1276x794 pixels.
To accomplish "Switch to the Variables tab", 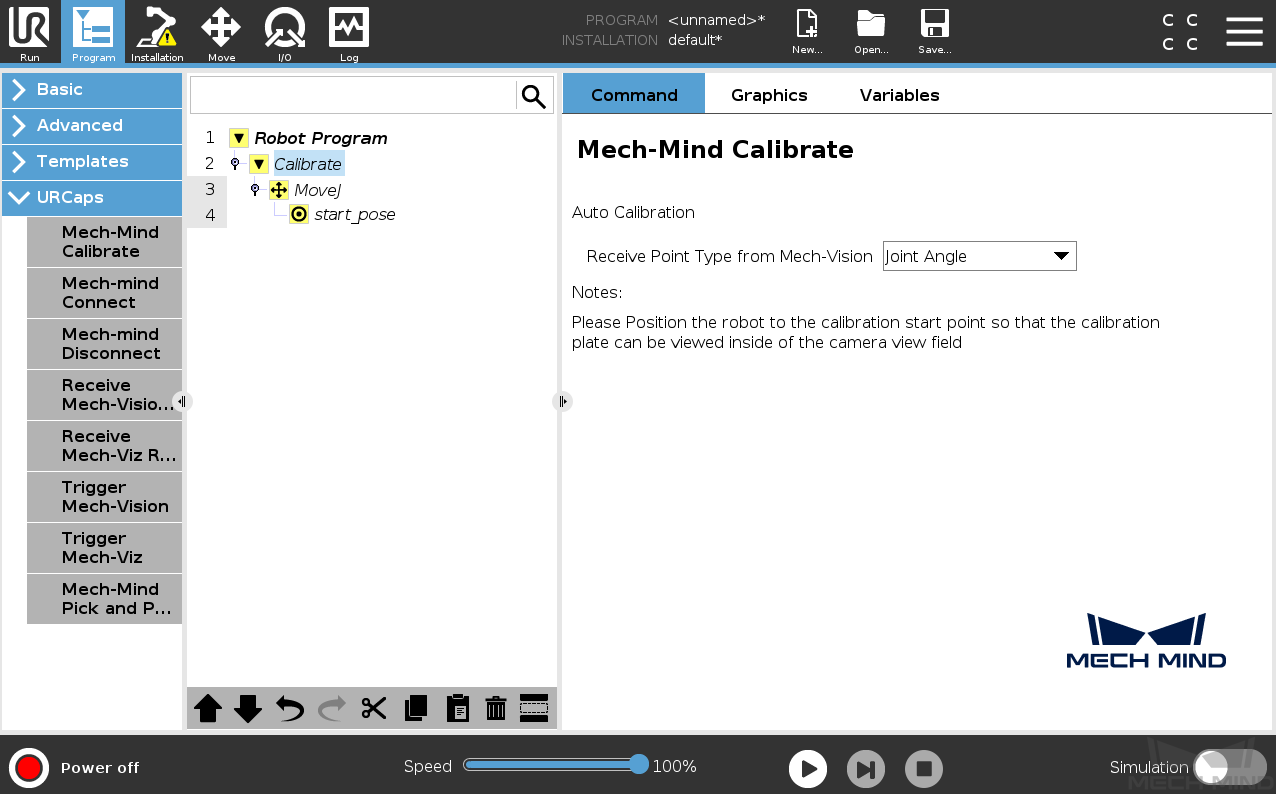I will [x=899, y=95].
